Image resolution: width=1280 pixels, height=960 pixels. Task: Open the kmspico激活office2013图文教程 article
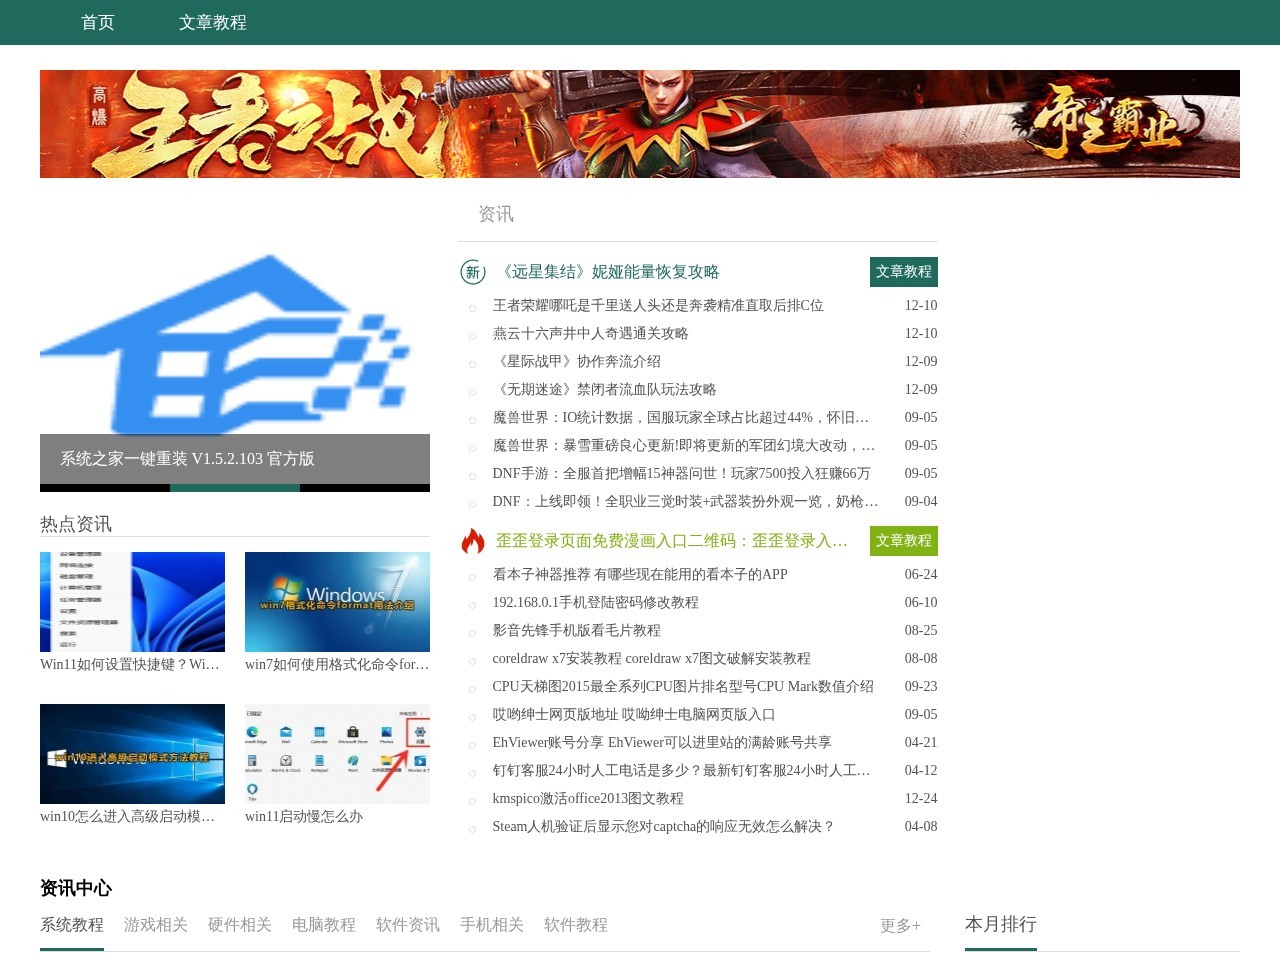(588, 798)
